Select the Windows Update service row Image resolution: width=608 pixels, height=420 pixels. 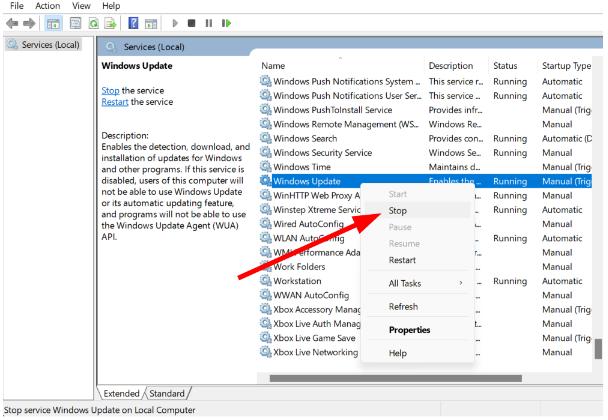pyautogui.click(x=425, y=181)
